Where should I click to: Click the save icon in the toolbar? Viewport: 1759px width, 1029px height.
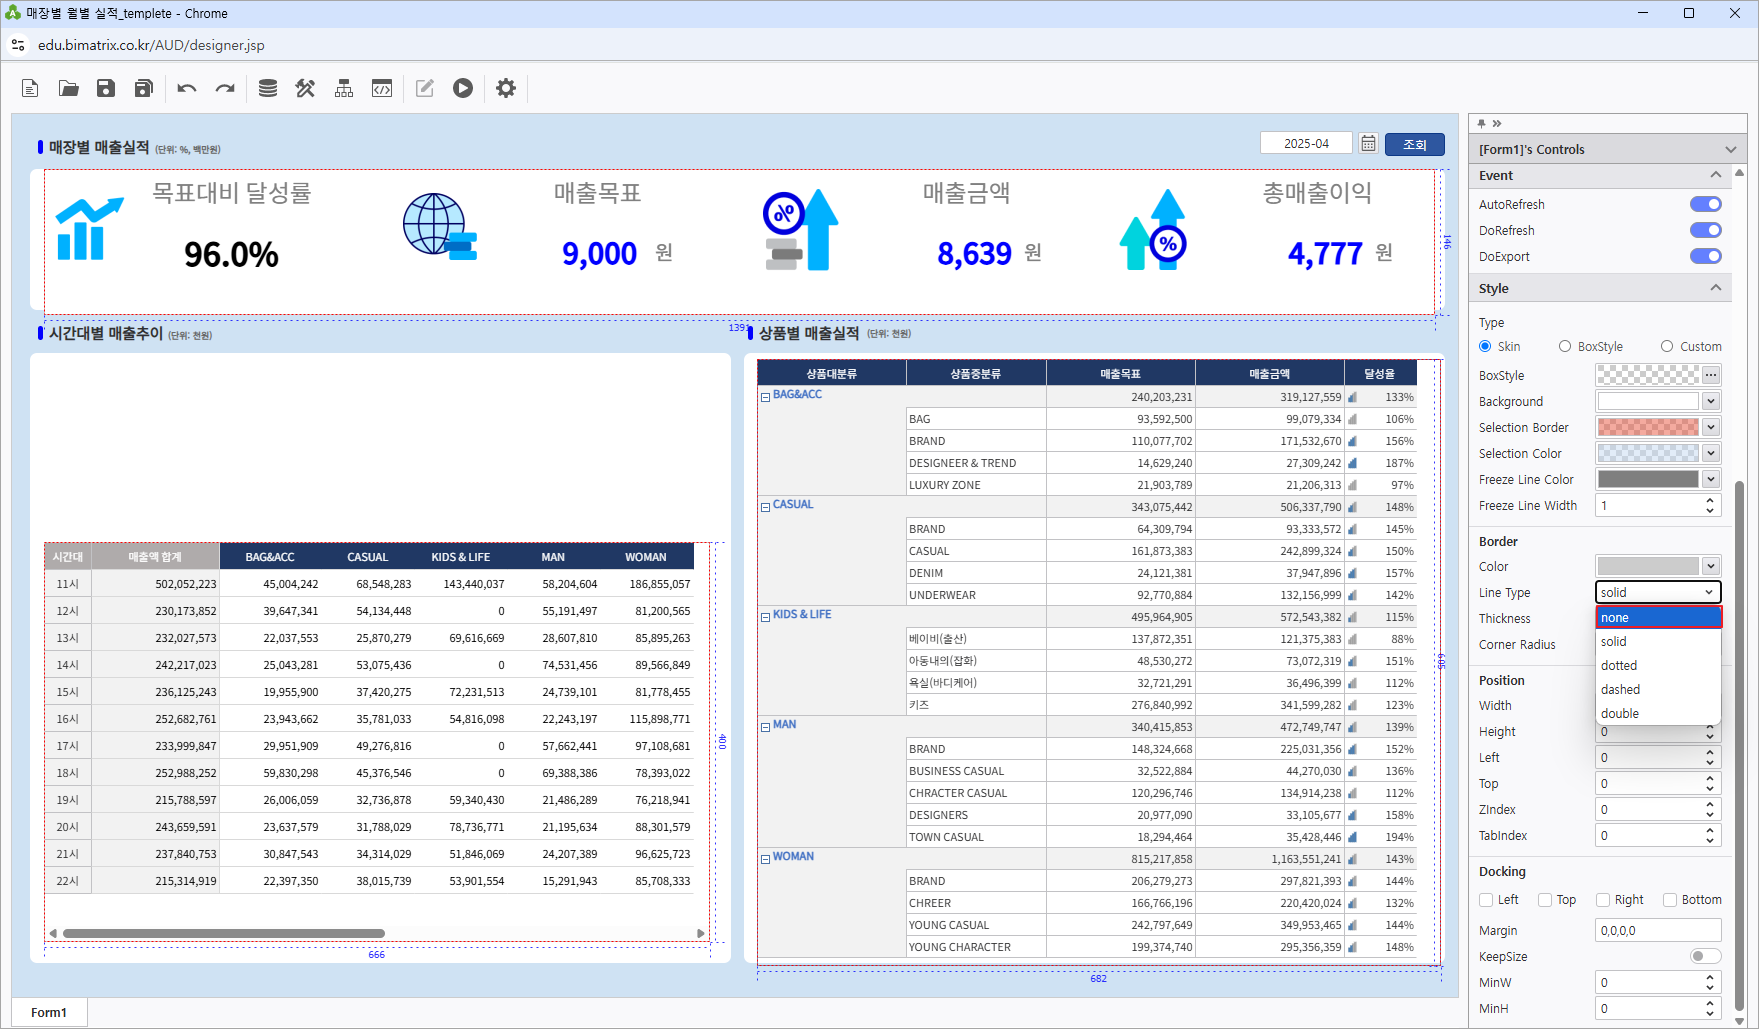[106, 88]
